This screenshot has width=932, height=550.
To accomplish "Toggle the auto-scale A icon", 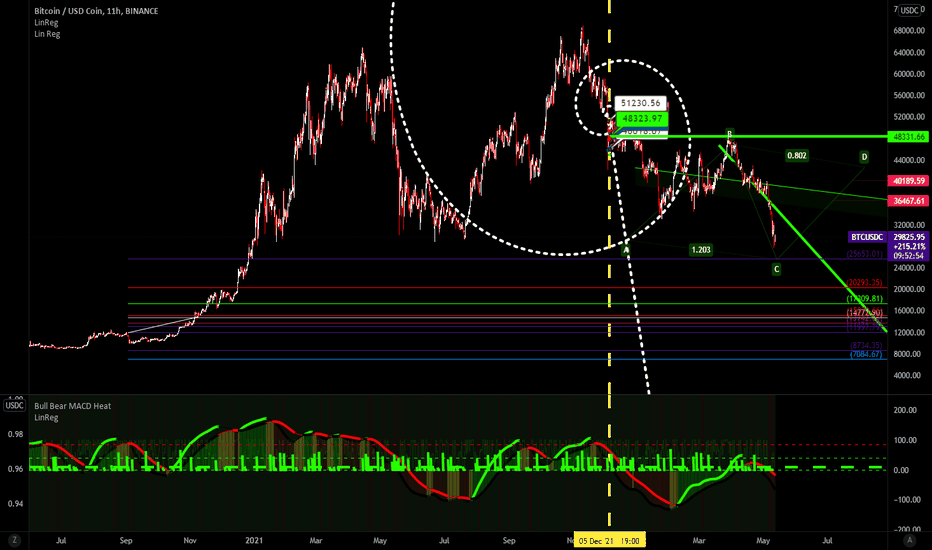I will (x=909, y=540).
